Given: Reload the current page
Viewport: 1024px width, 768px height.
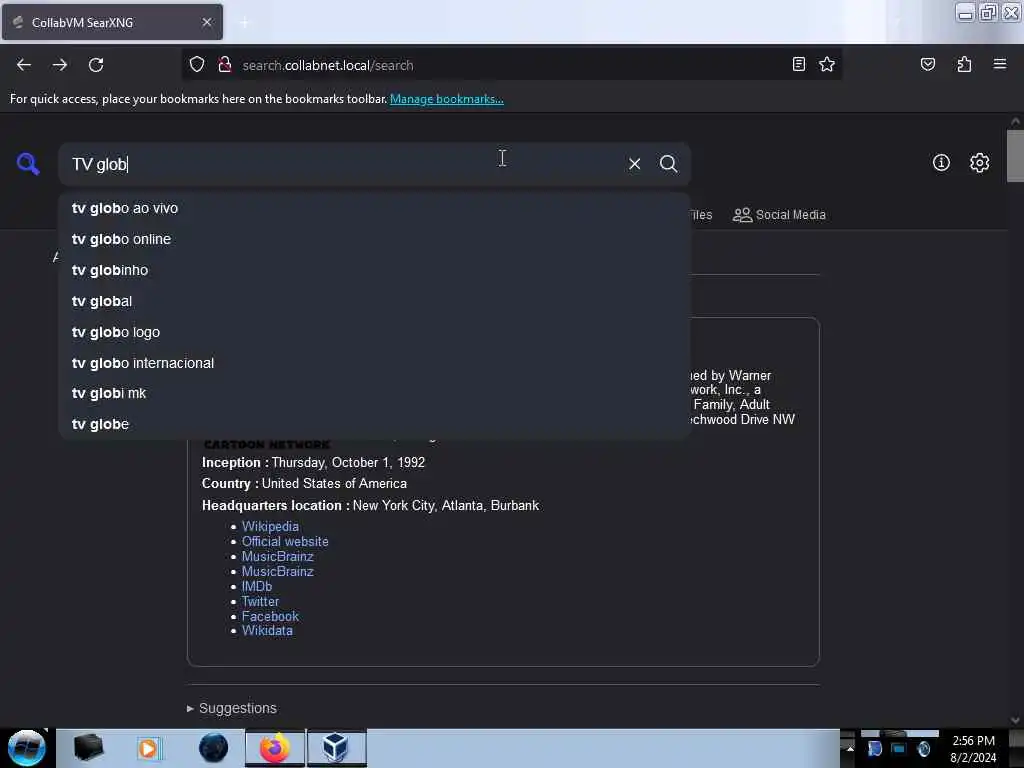Looking at the screenshot, I should [x=96, y=65].
